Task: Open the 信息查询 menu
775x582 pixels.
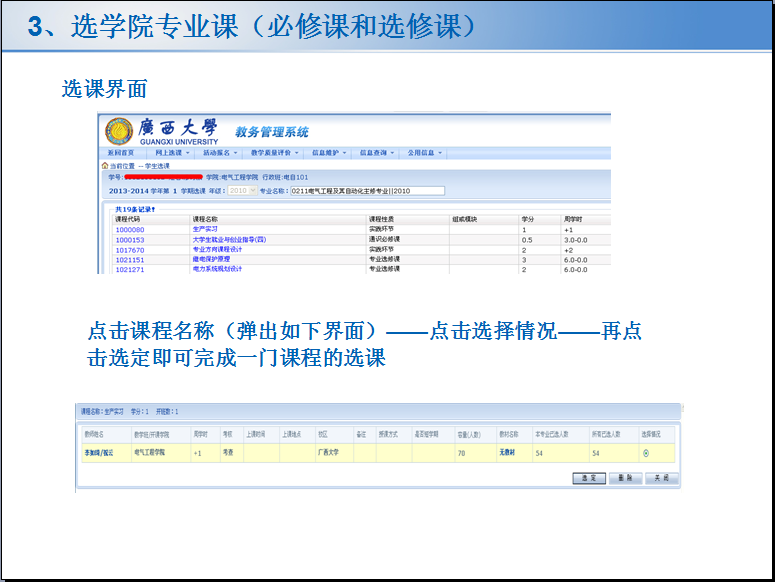Action: pyautogui.click(x=377, y=153)
